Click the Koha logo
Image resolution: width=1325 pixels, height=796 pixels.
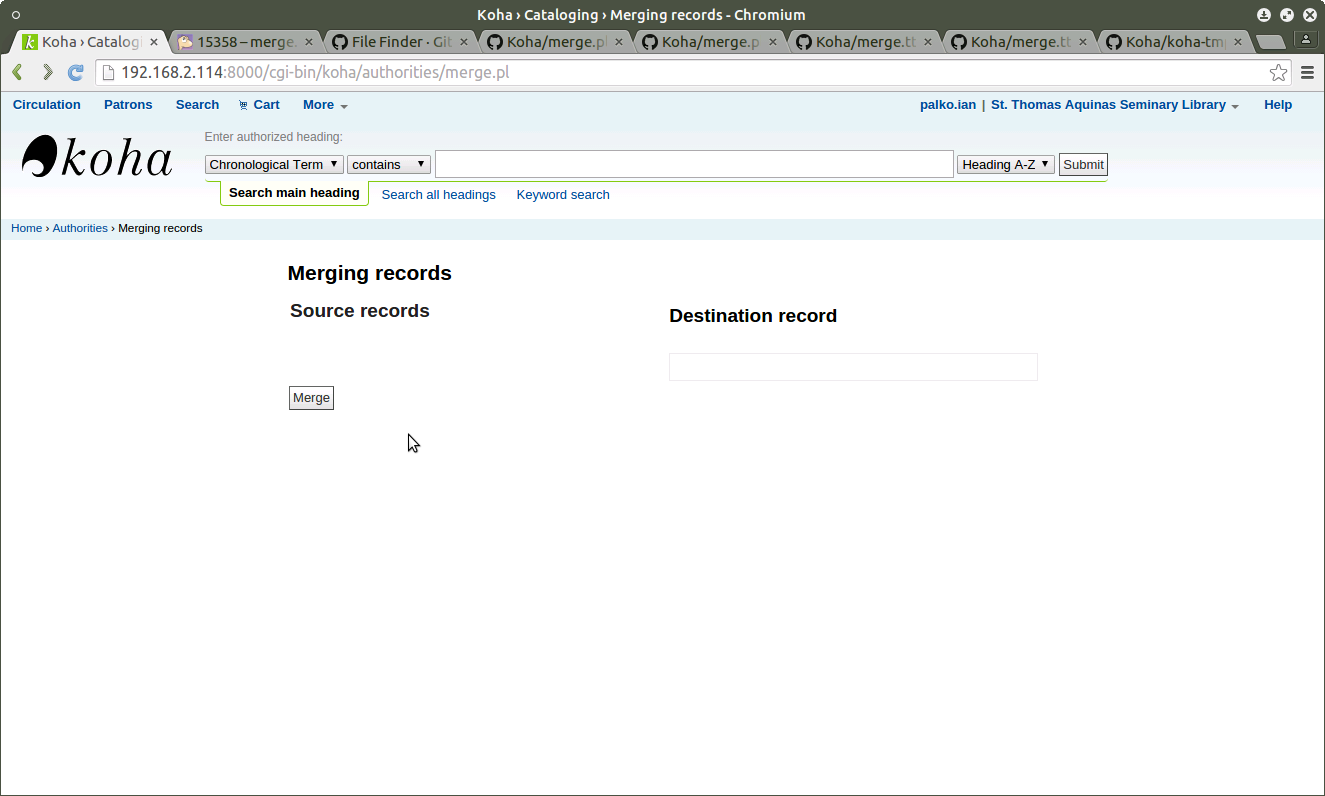pyautogui.click(x=97, y=158)
